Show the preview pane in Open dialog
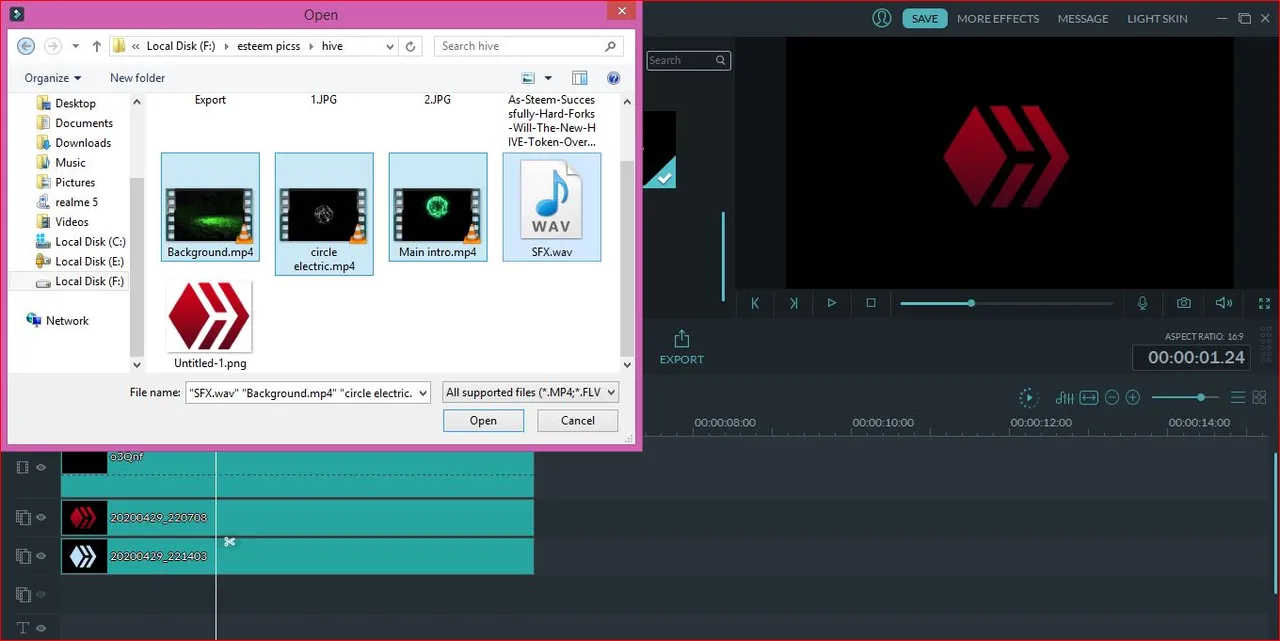Viewport: 1280px width, 641px height. pos(579,78)
